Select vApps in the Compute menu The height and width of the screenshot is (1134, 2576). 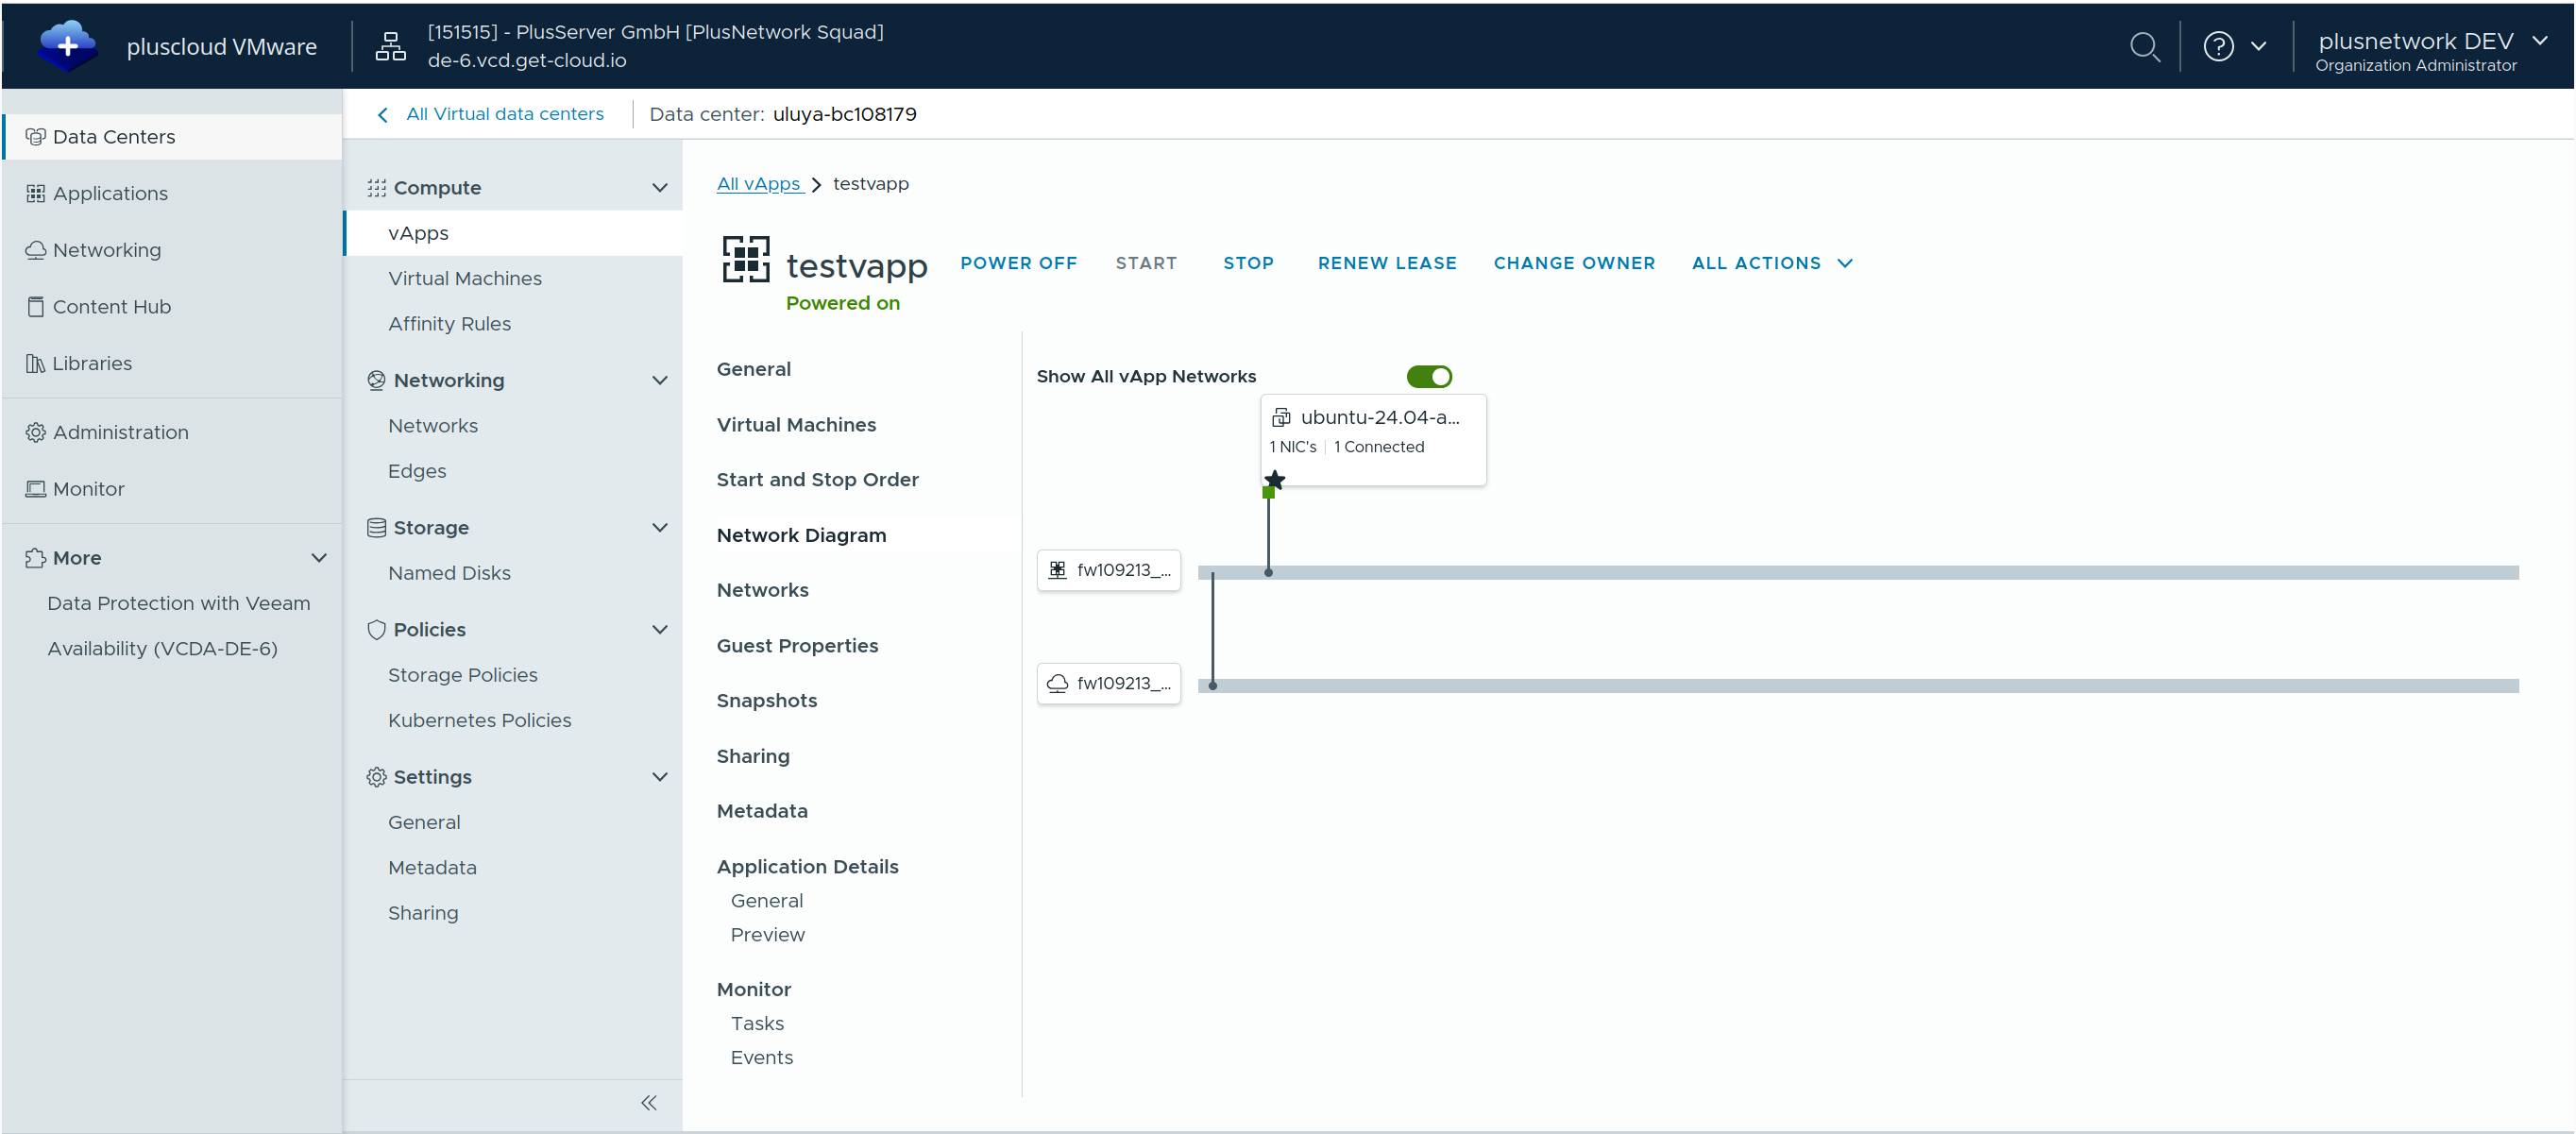(513, 233)
